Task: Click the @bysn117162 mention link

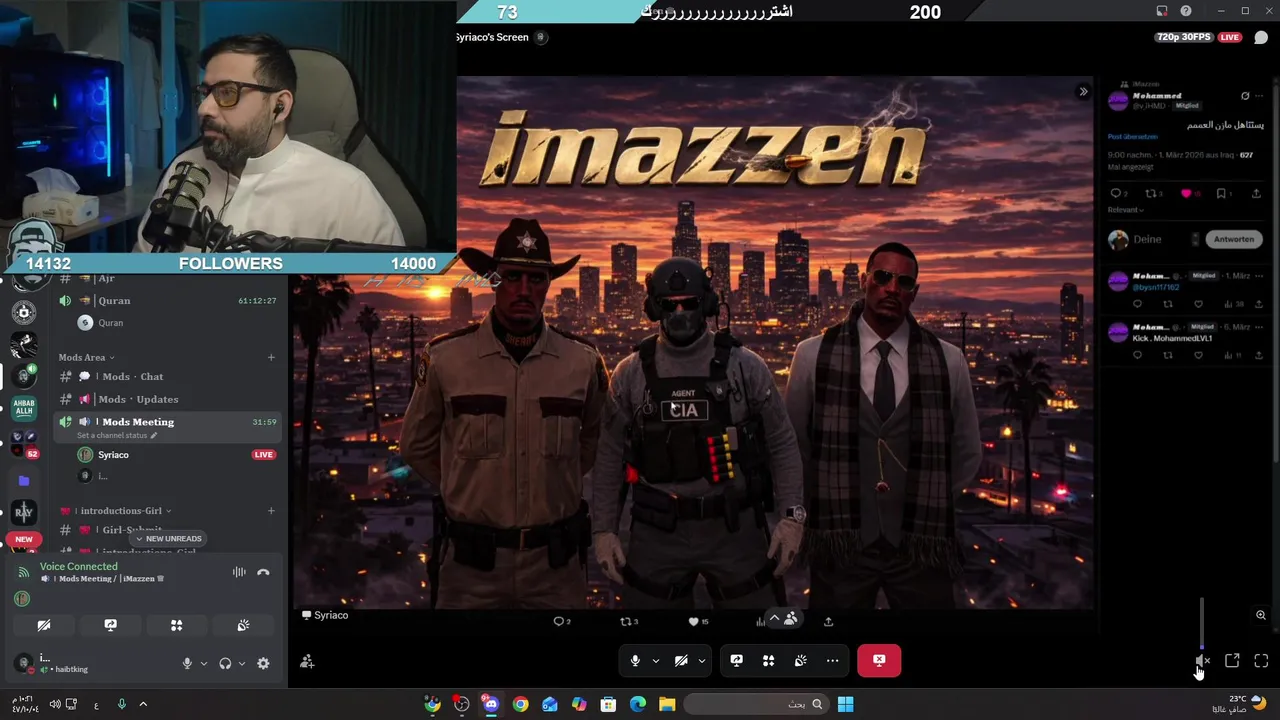Action: click(1156, 287)
